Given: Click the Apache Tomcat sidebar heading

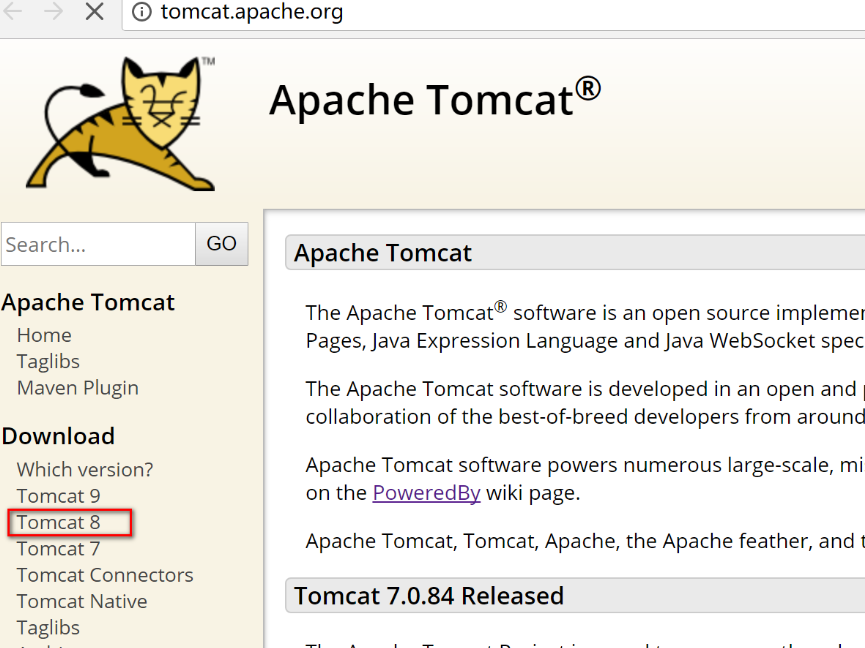Looking at the screenshot, I should [x=88, y=302].
